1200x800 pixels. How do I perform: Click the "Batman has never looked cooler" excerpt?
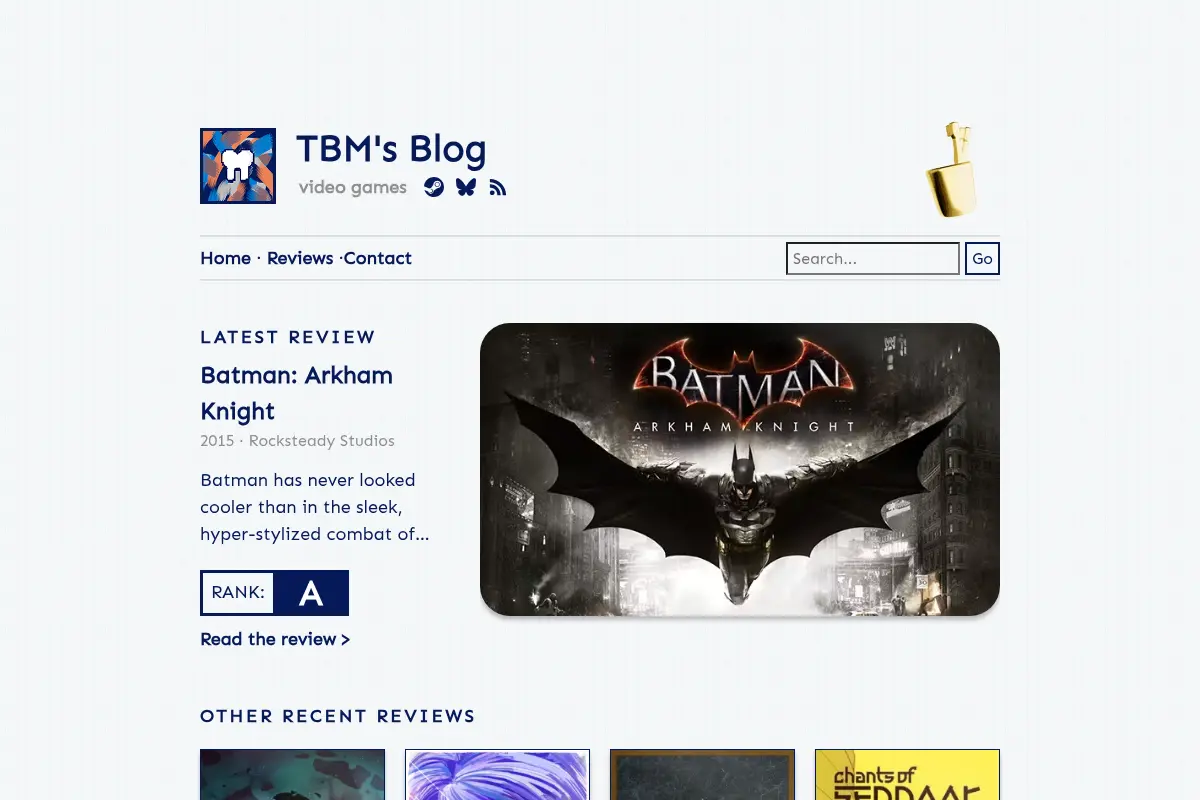pyautogui.click(x=315, y=507)
